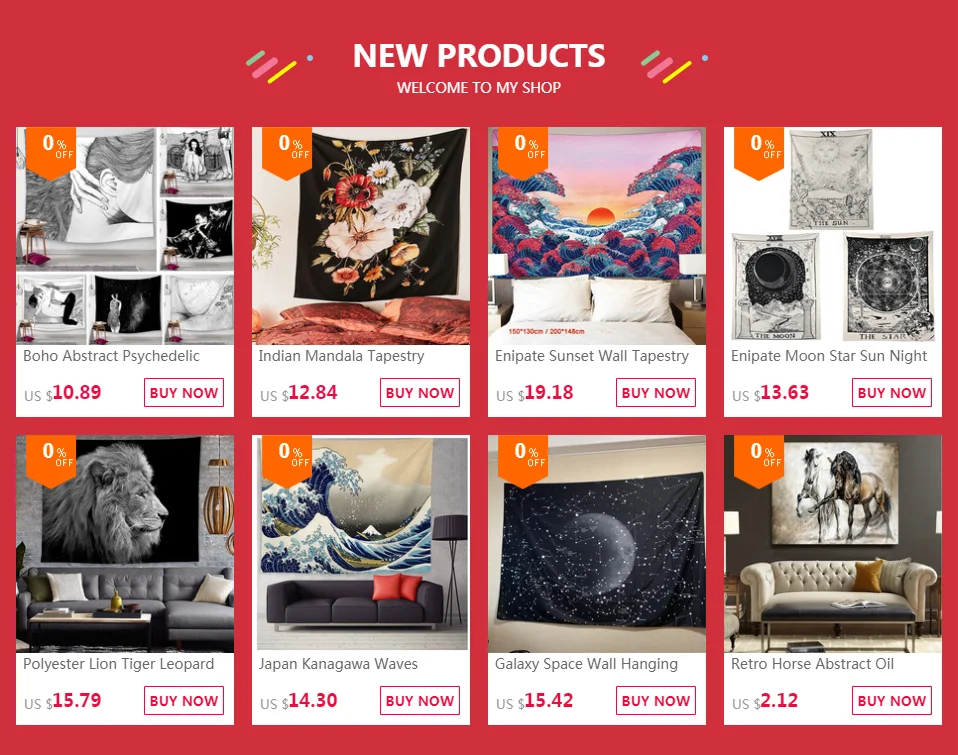
Task: Open the Japan Kanagawa Waves title link
Action: click(338, 664)
